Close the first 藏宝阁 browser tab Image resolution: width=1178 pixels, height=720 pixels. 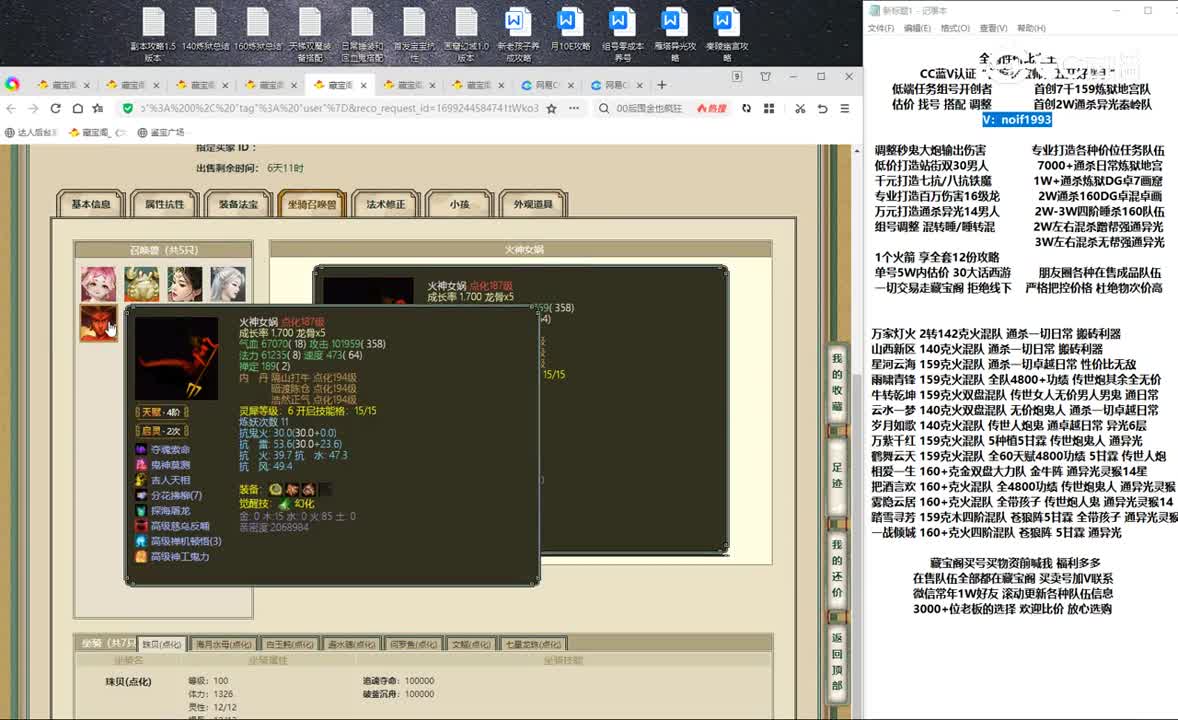tap(86, 85)
